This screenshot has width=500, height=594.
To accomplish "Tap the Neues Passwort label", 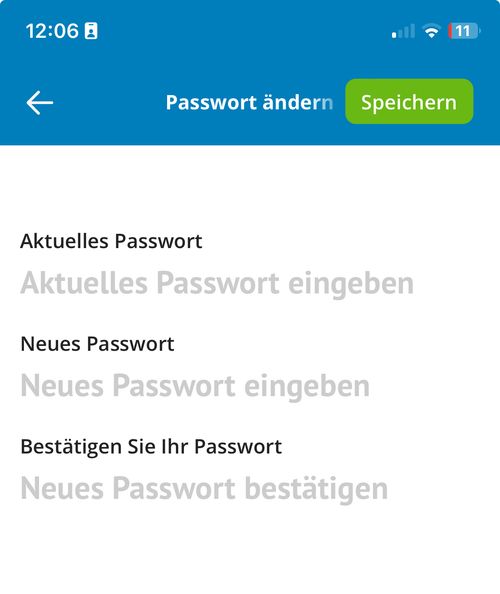I will point(97,344).
